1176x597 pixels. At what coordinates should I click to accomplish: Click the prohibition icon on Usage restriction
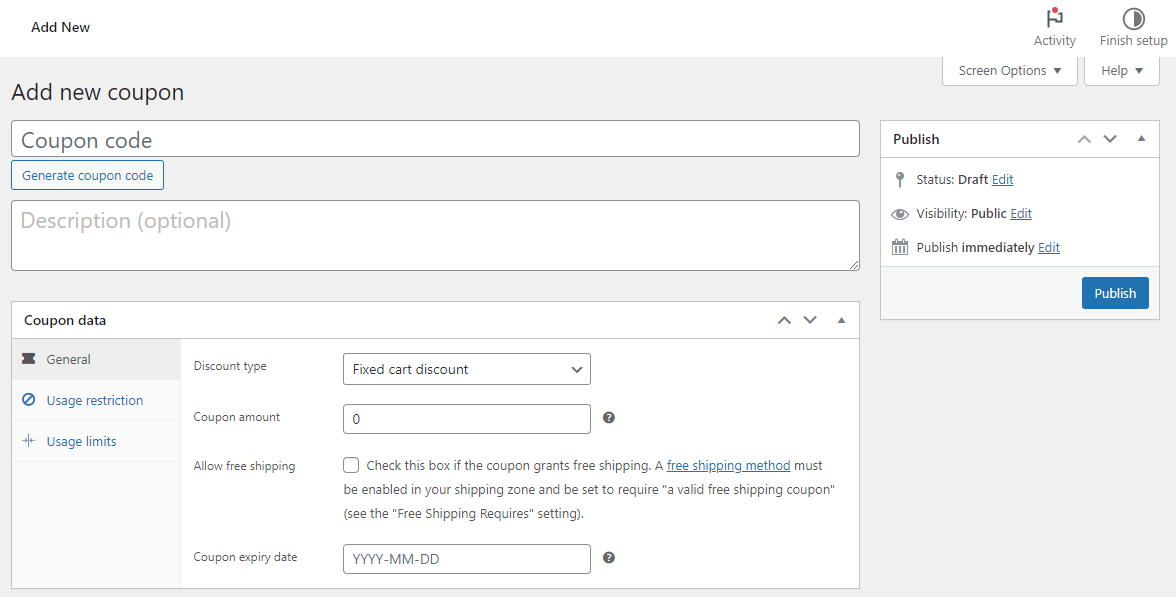pyautogui.click(x=28, y=399)
